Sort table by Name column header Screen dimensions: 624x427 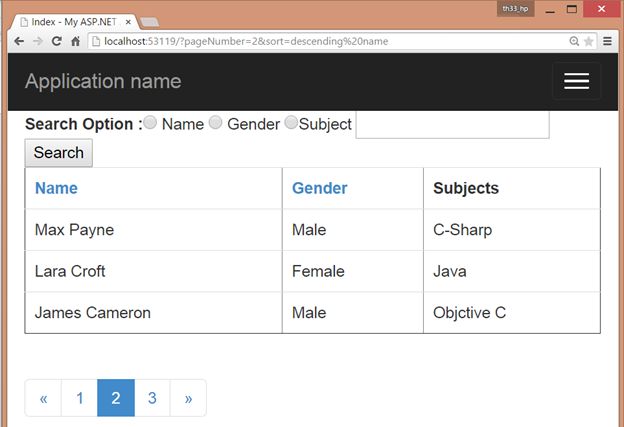[56, 188]
